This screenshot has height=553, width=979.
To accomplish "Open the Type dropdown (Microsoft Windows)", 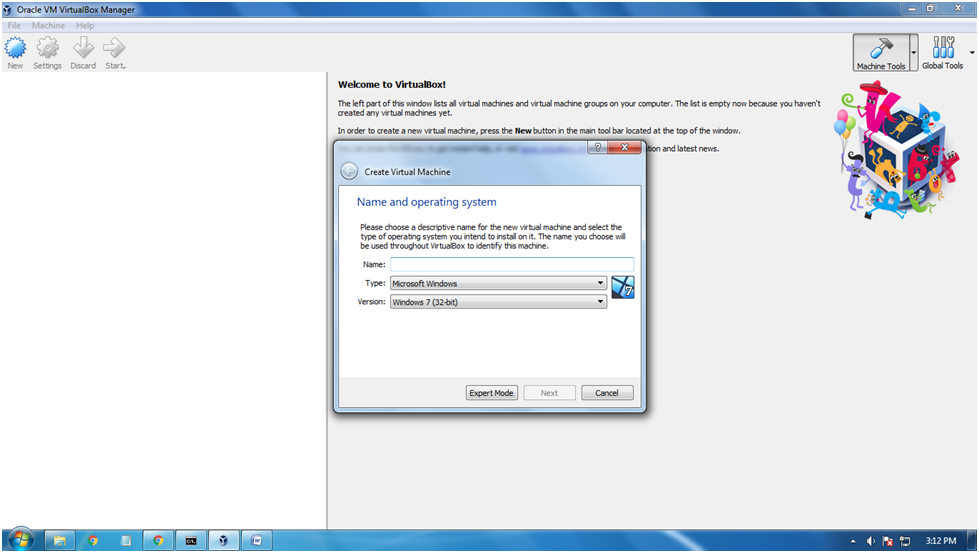I will pyautogui.click(x=498, y=283).
